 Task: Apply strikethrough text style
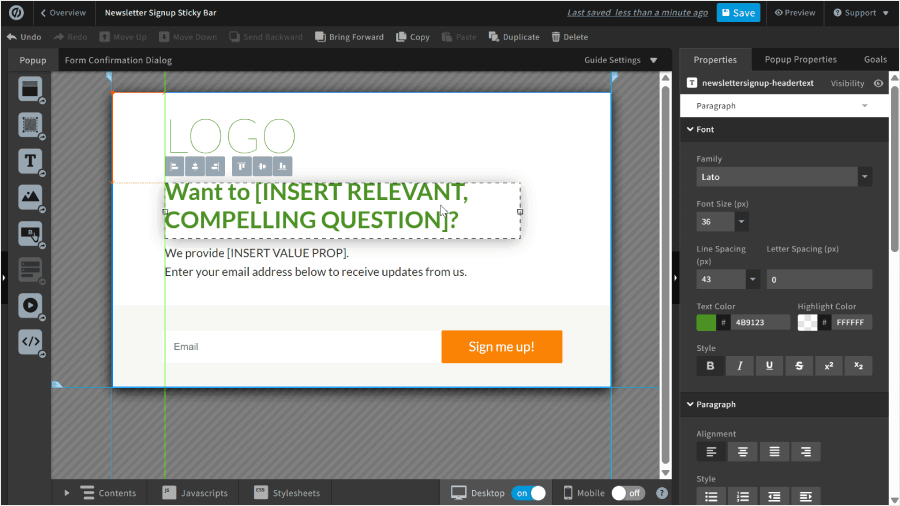coord(799,366)
